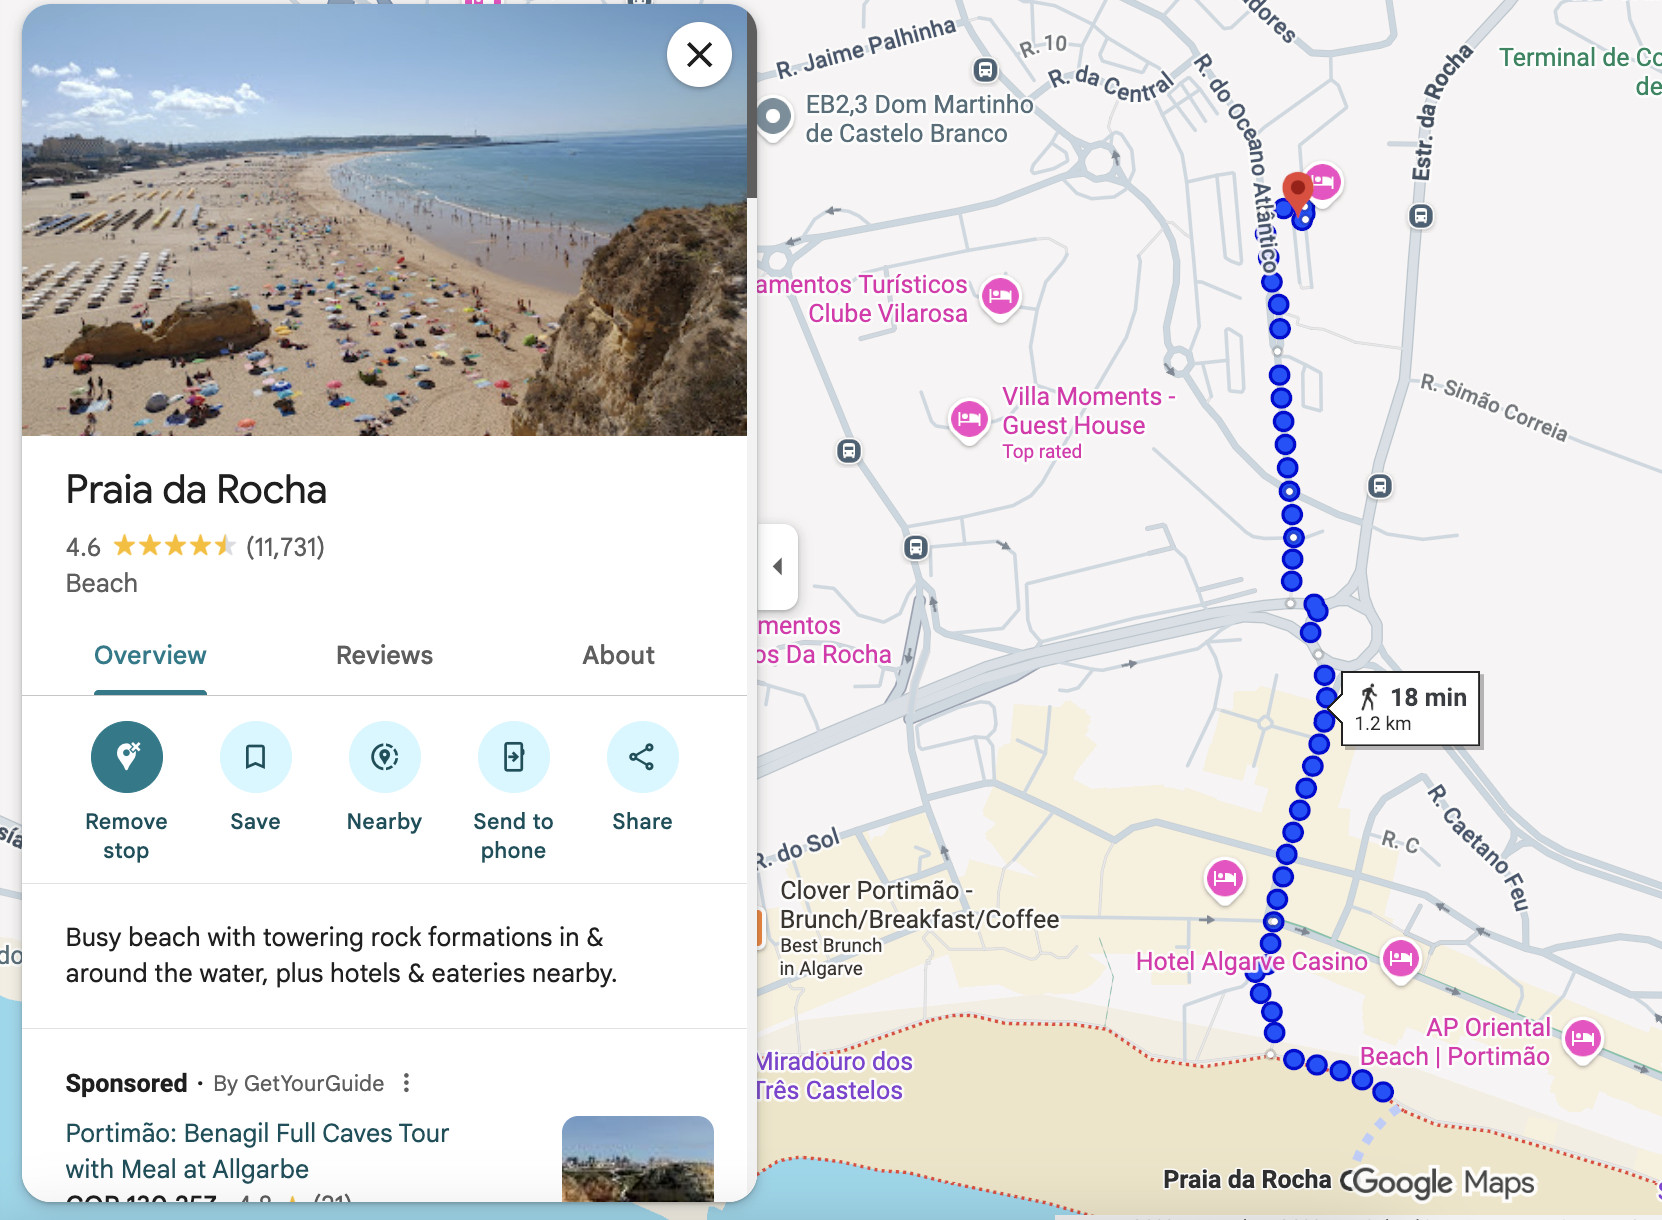
Task: Switch to the About tab
Action: (618, 655)
